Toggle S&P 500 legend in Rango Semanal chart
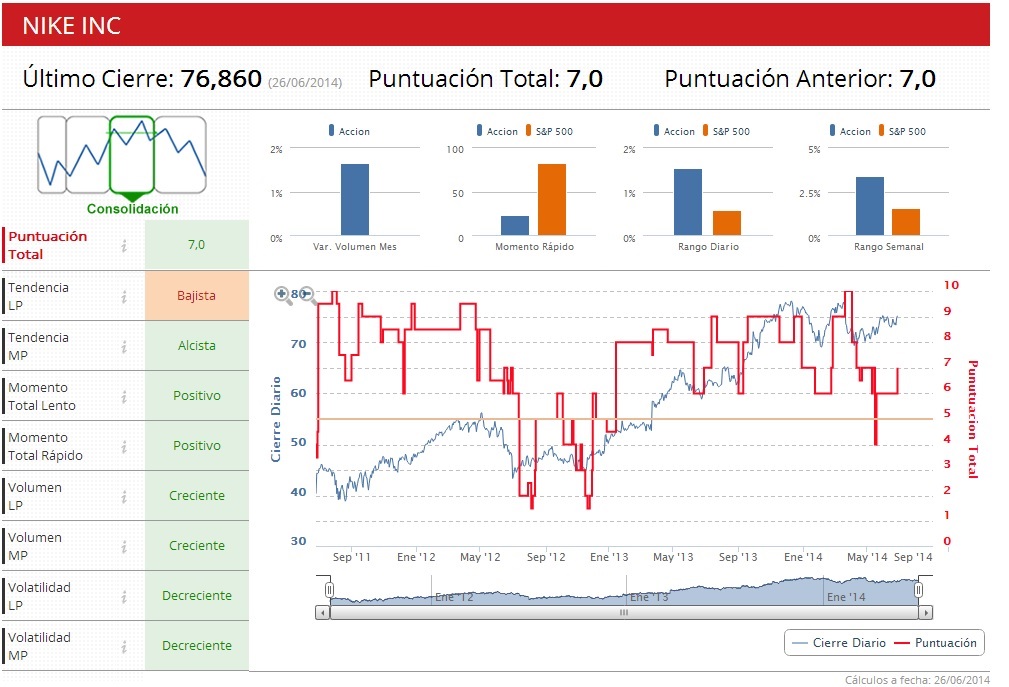This screenshot has height=687, width=1009. (902, 131)
